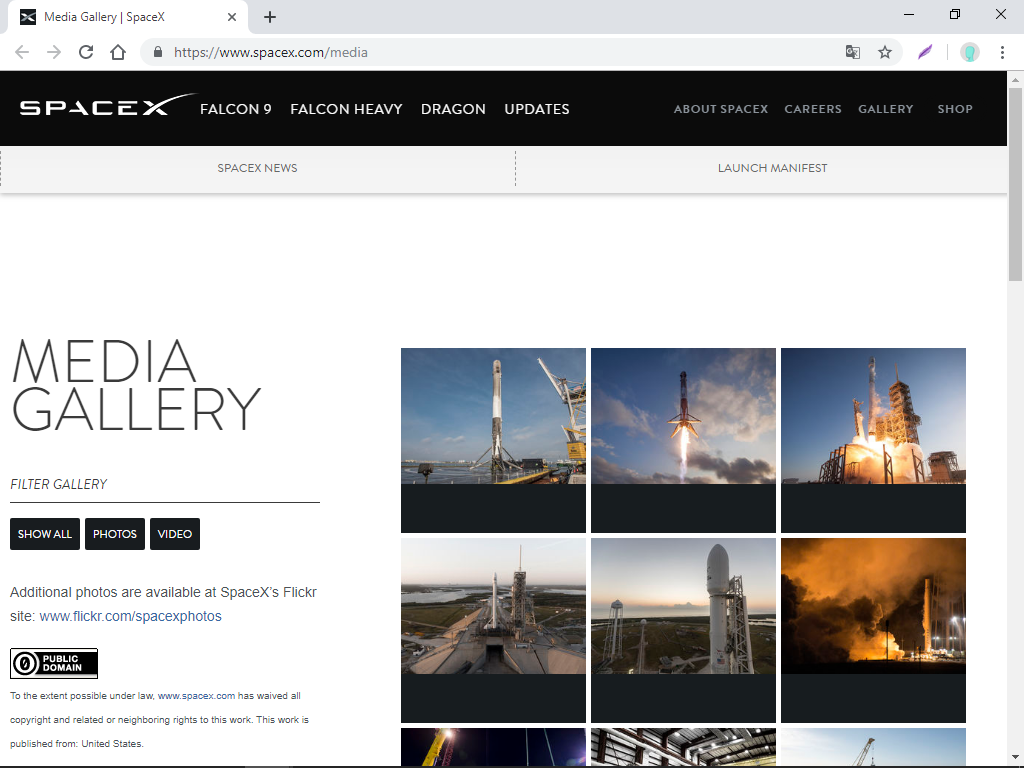Navigate to Gallery
The height and width of the screenshot is (768, 1024).
886,109
